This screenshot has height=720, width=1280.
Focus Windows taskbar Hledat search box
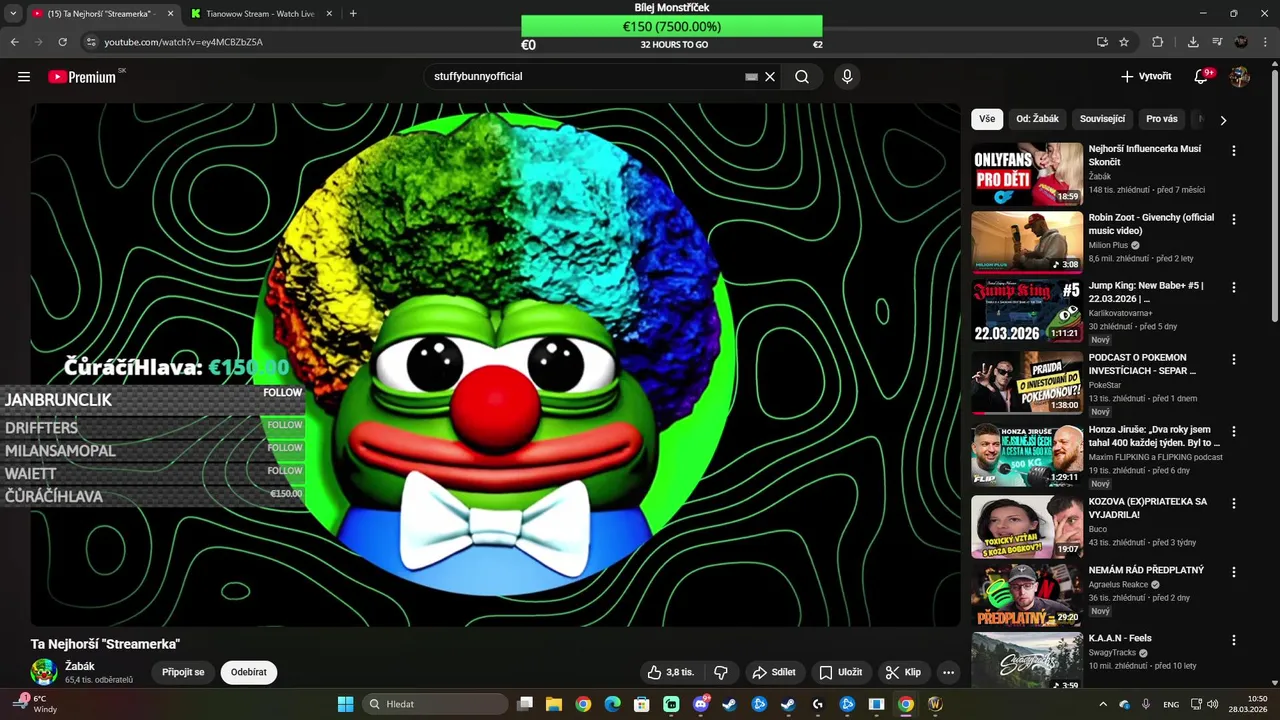coord(435,704)
